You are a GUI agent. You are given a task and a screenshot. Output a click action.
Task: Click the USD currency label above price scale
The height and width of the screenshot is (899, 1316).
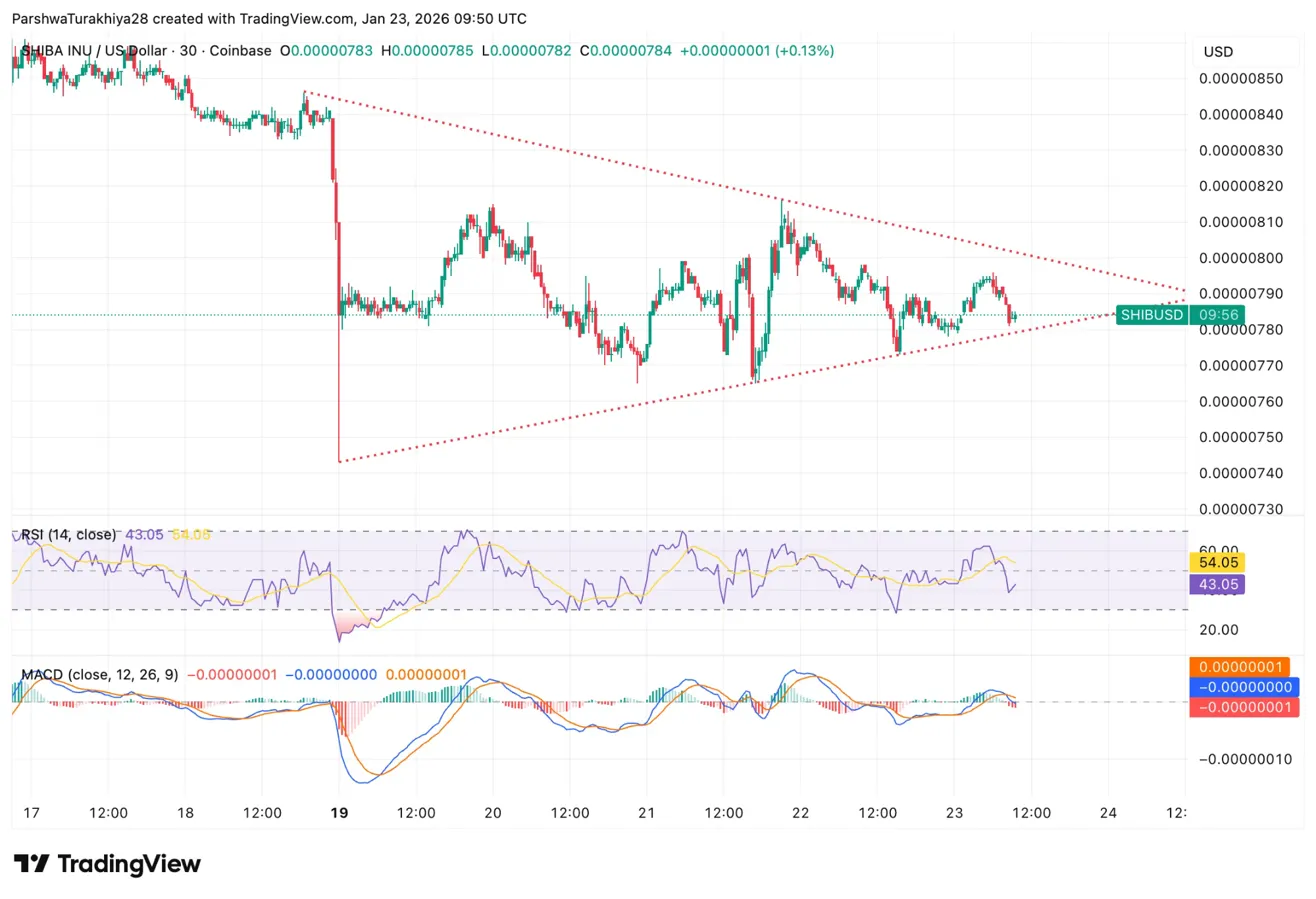(1218, 51)
